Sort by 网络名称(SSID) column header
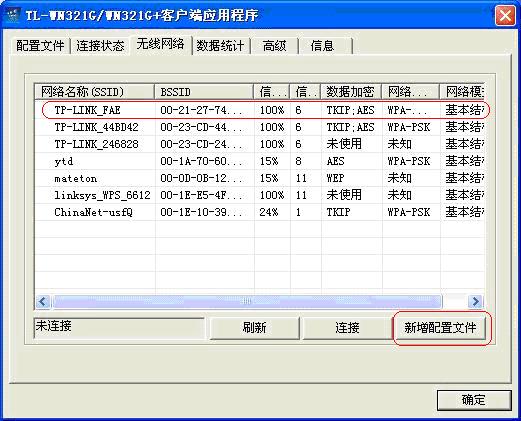 pos(95,92)
